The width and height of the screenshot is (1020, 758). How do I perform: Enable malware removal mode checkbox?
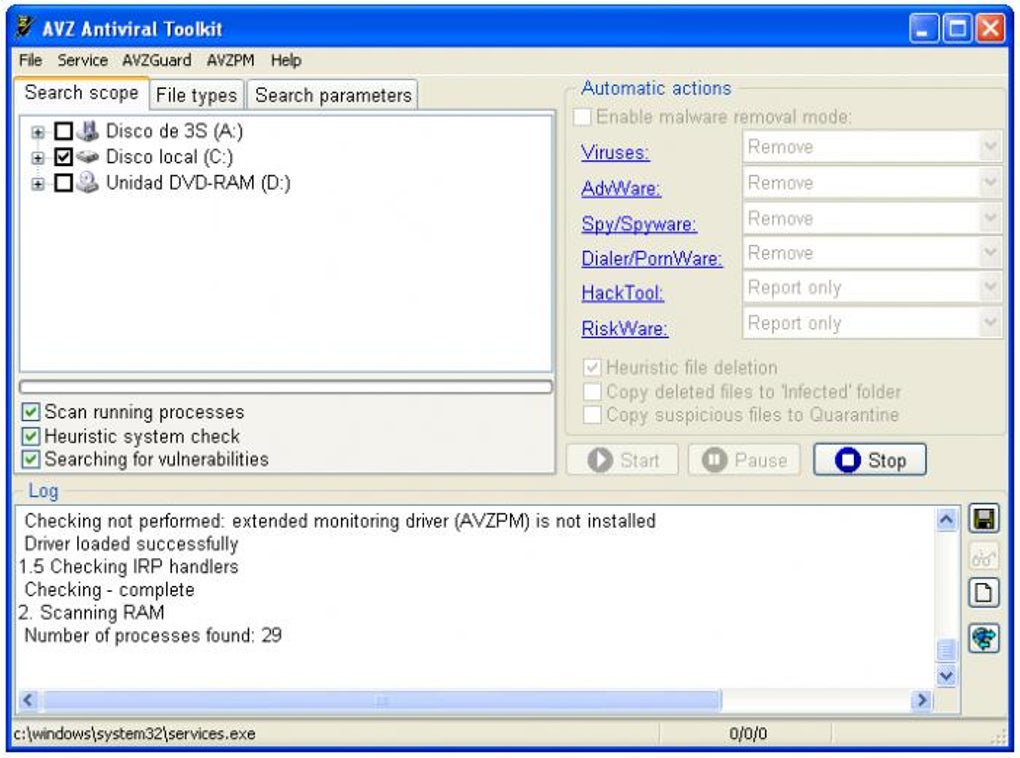[x=582, y=117]
